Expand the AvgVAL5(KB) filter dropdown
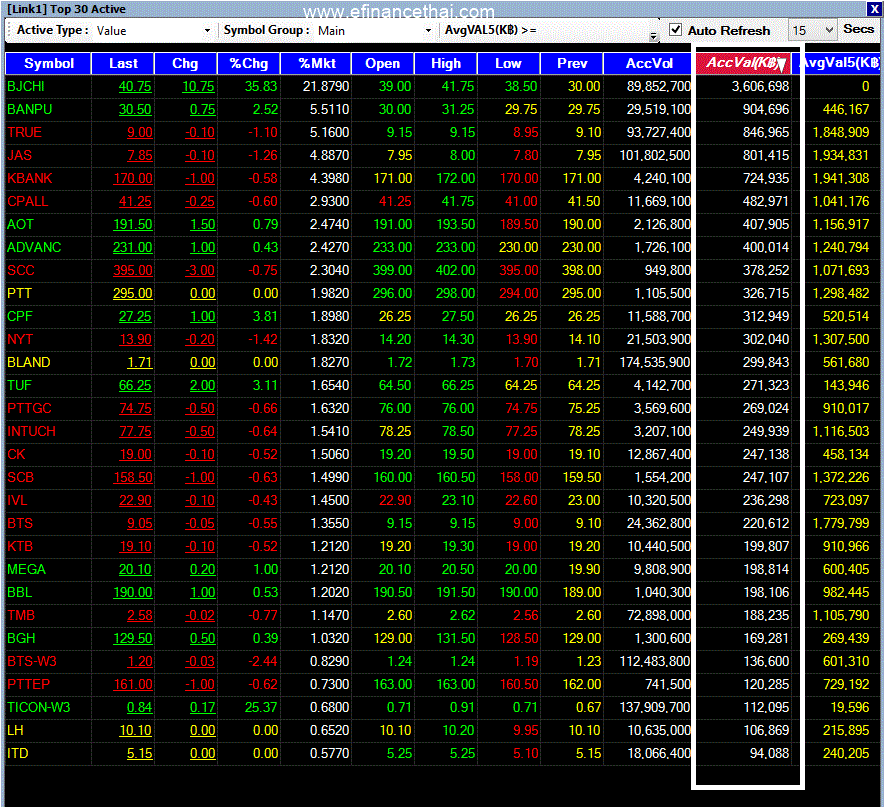 click(653, 37)
